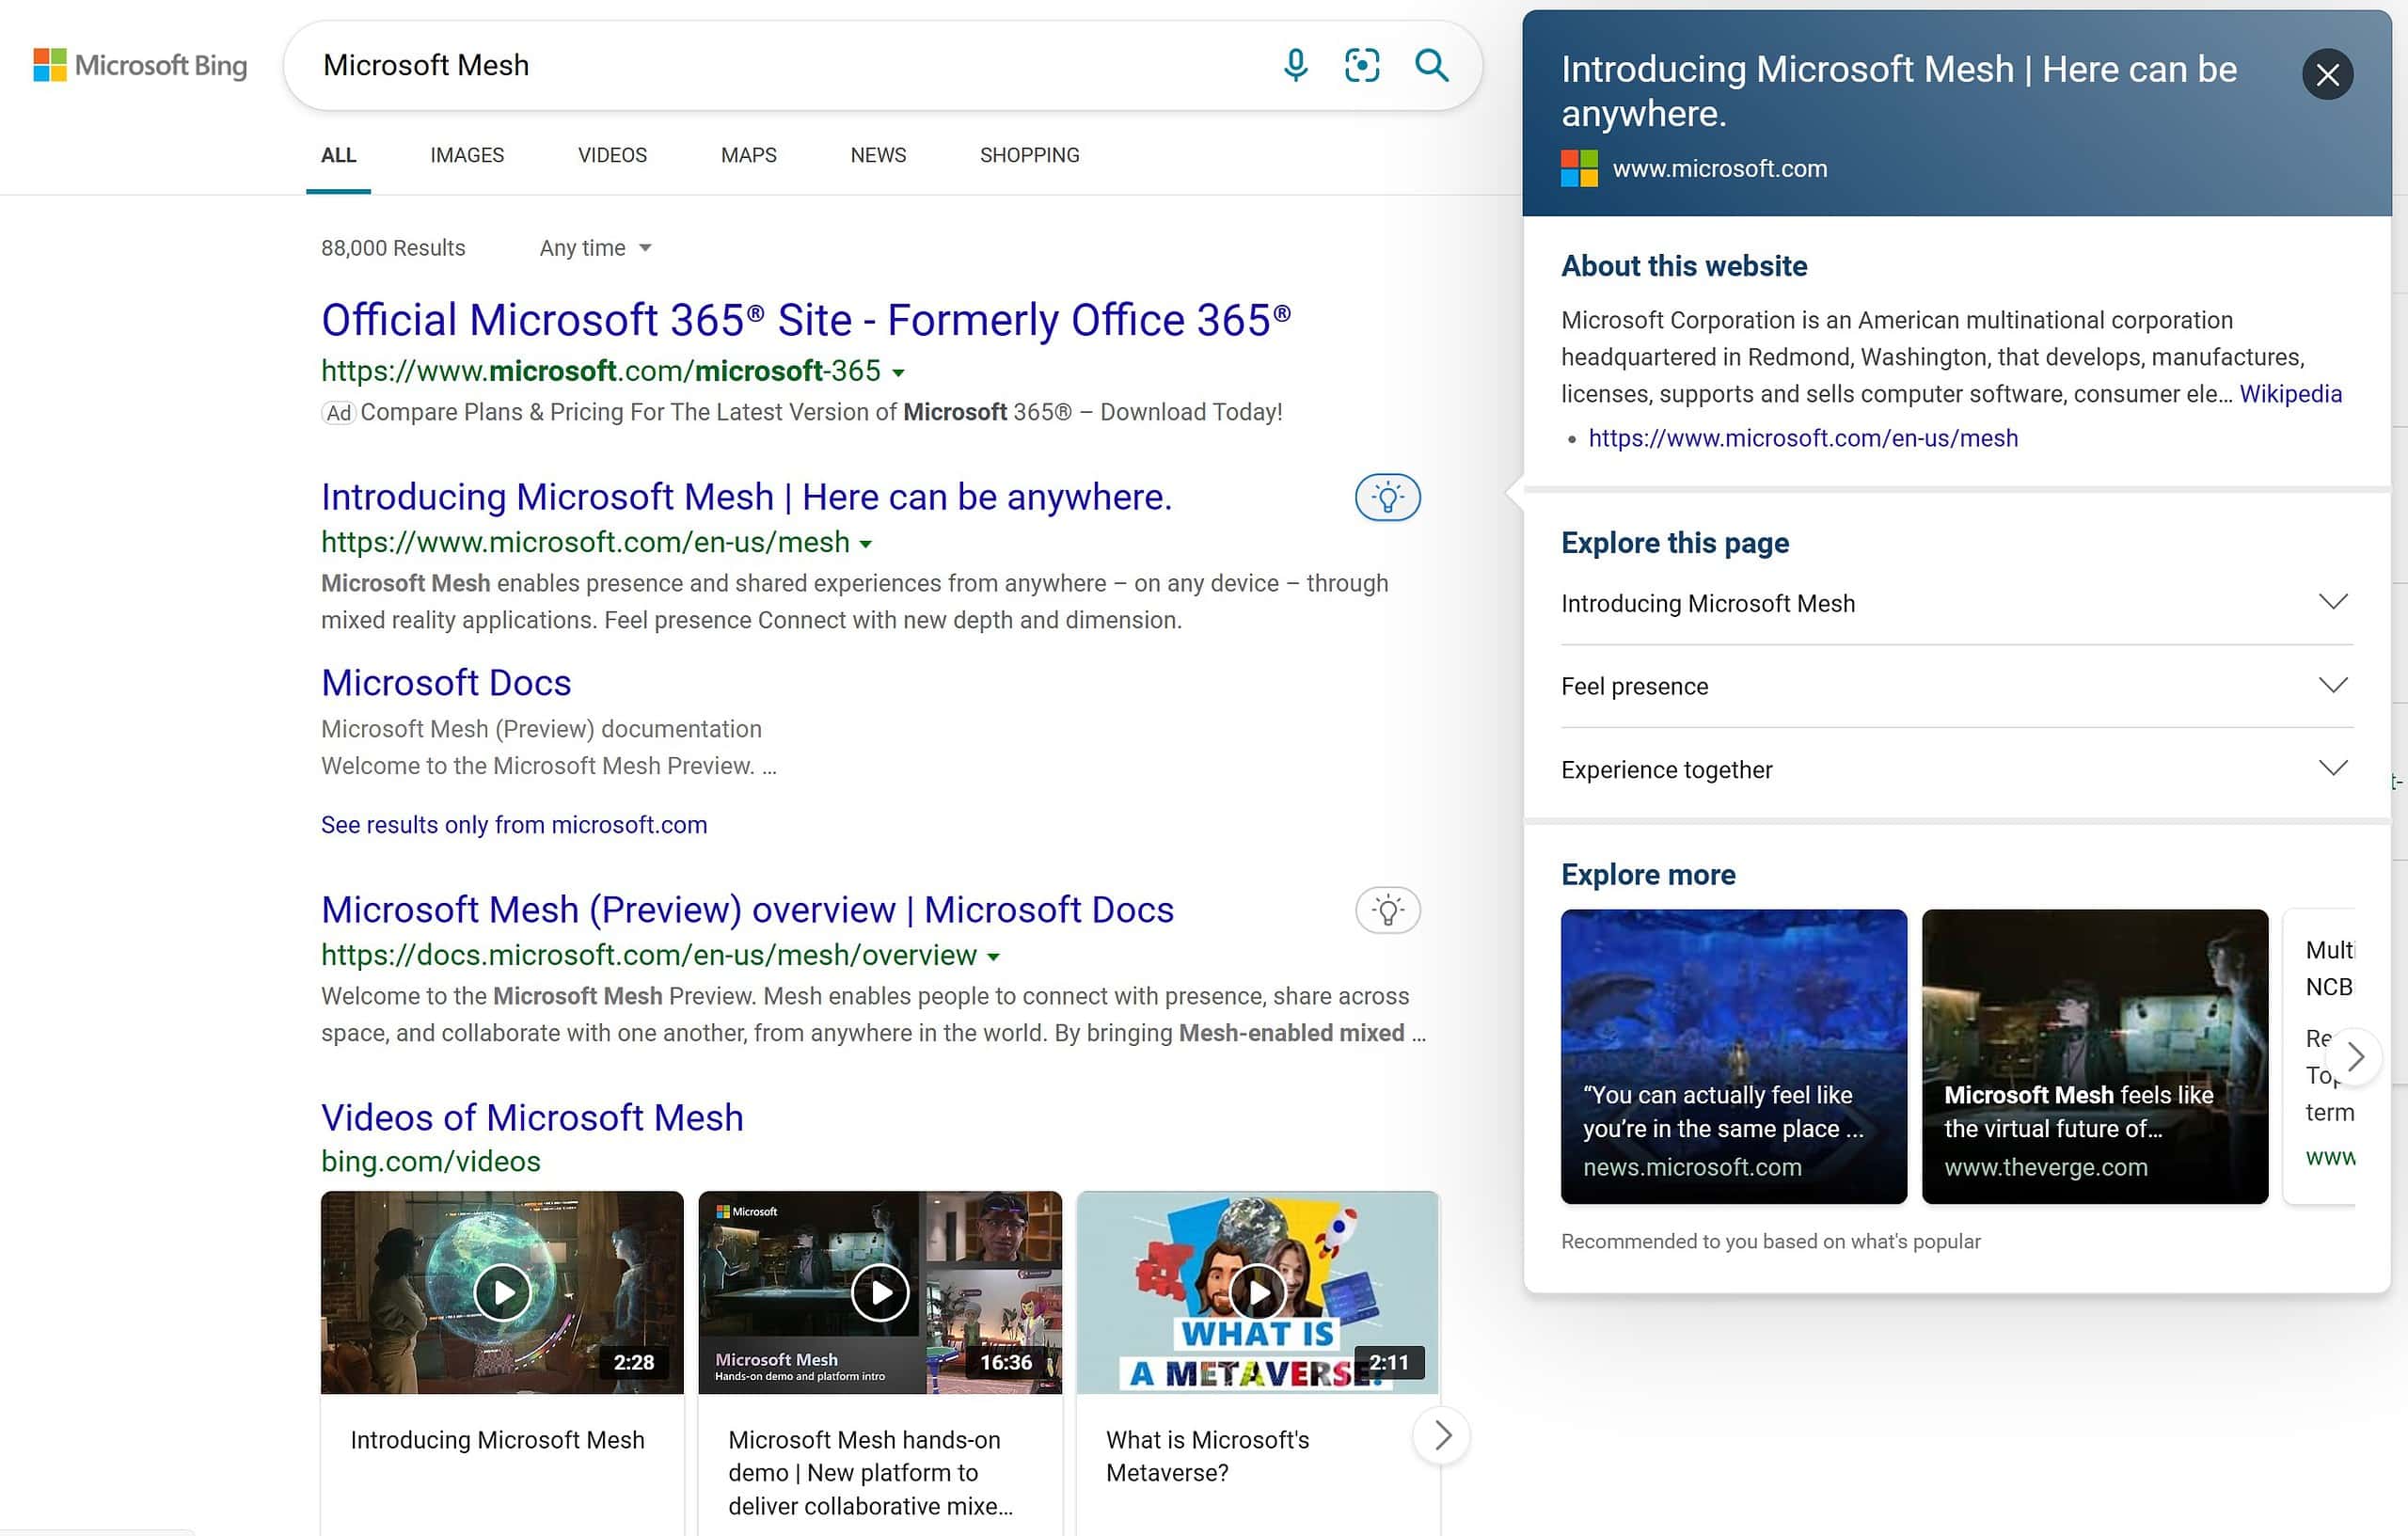Click bing.com/videos green URL text

point(431,1161)
